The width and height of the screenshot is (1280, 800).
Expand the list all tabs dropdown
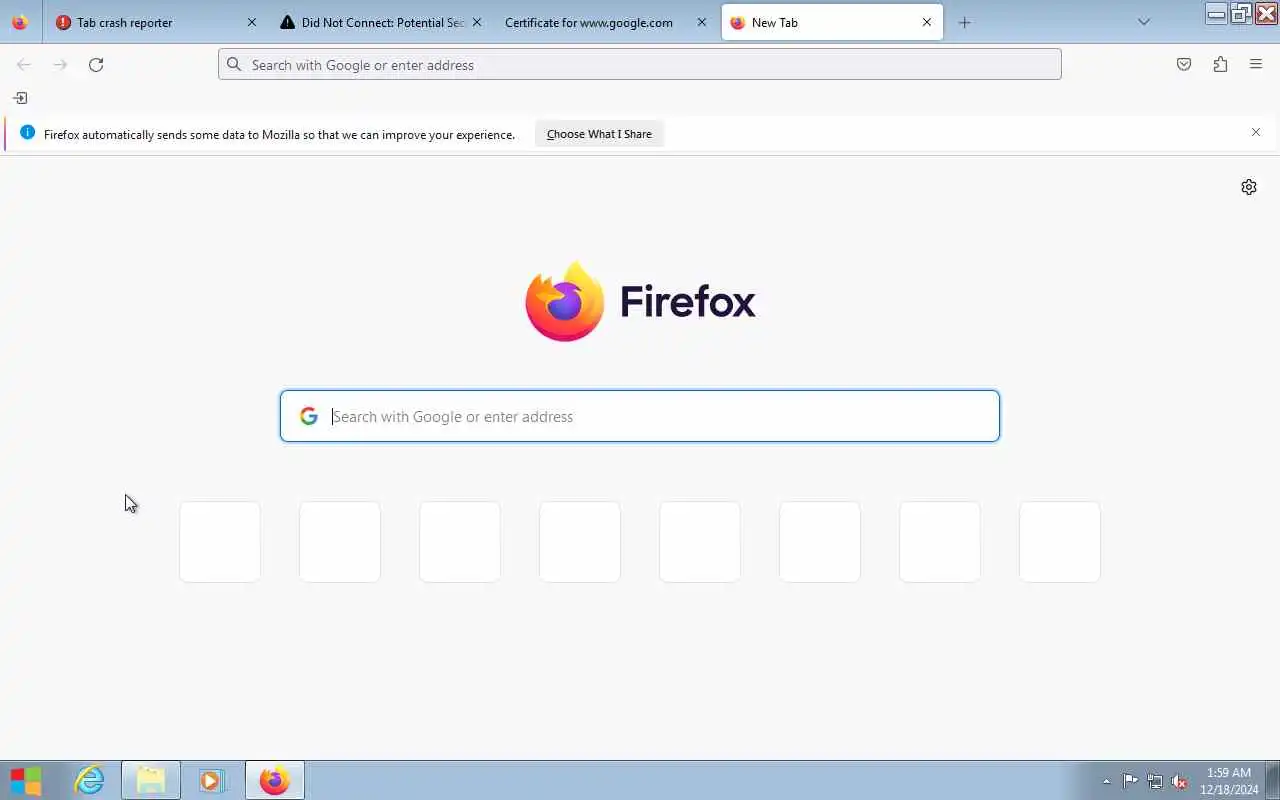(x=1144, y=22)
